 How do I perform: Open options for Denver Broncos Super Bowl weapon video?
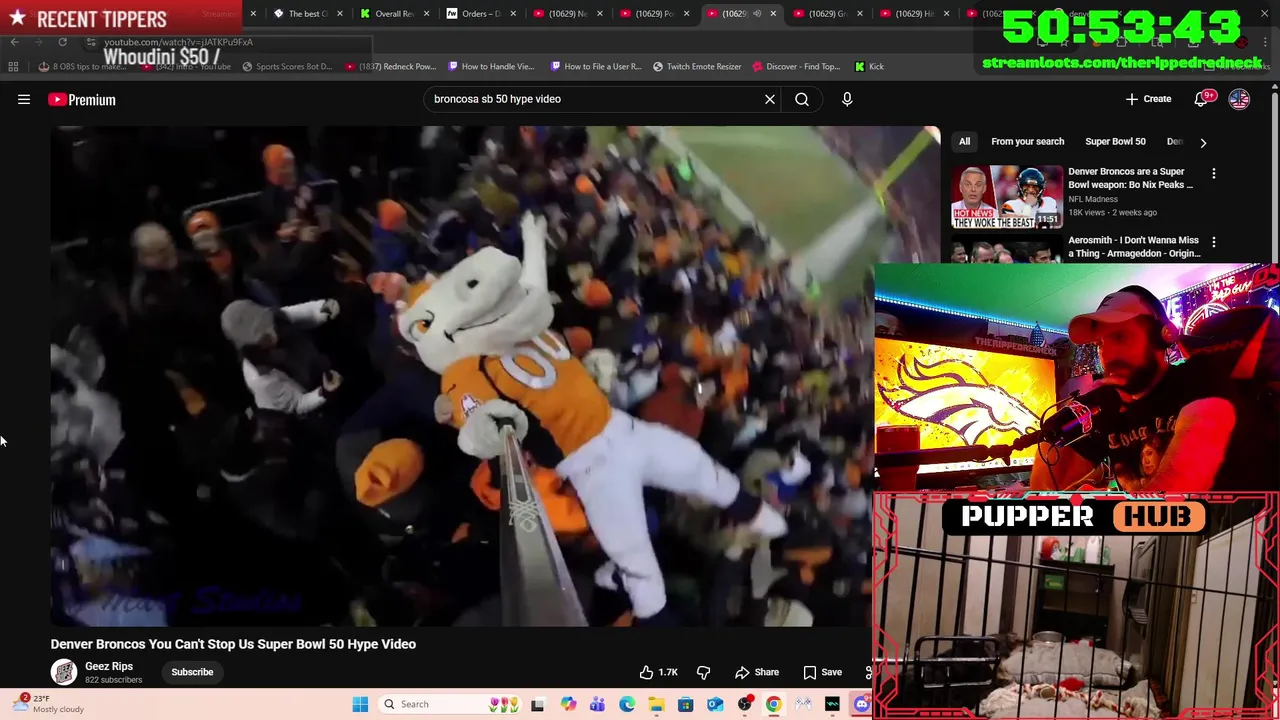click(x=1214, y=173)
